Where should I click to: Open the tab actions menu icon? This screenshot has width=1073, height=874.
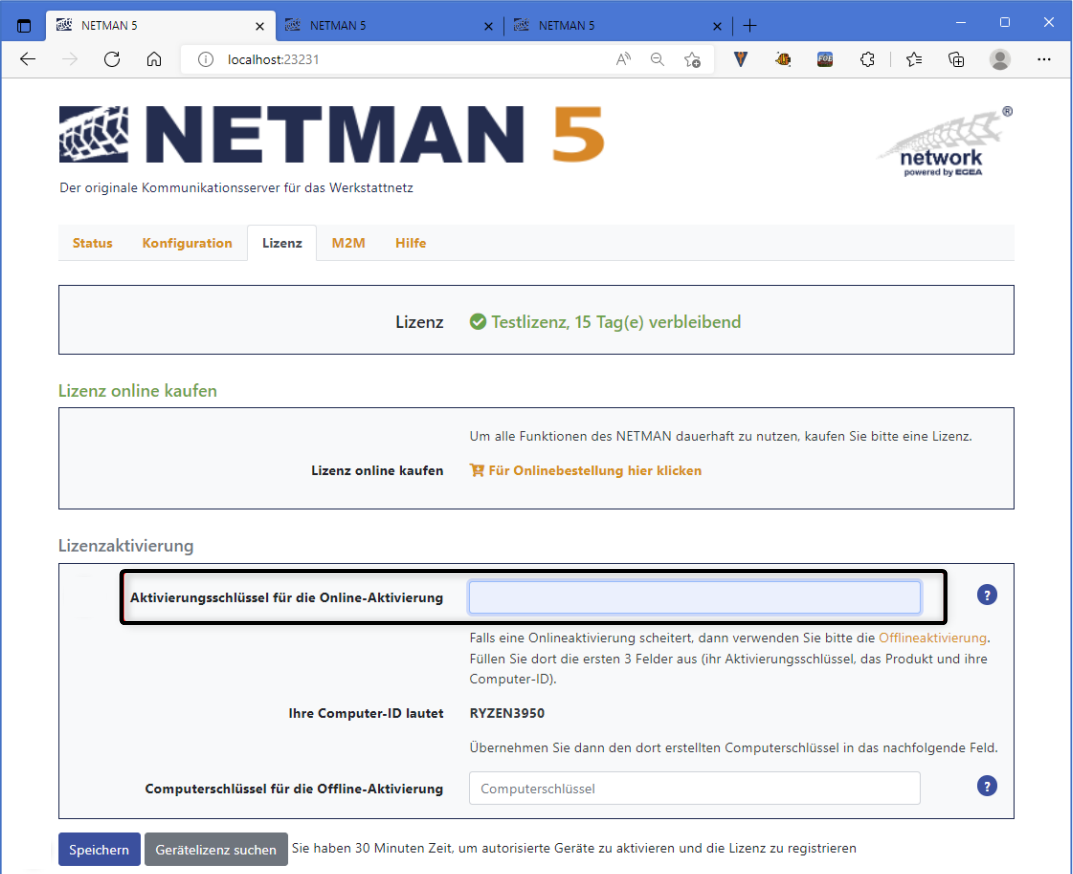pyautogui.click(x=24, y=26)
